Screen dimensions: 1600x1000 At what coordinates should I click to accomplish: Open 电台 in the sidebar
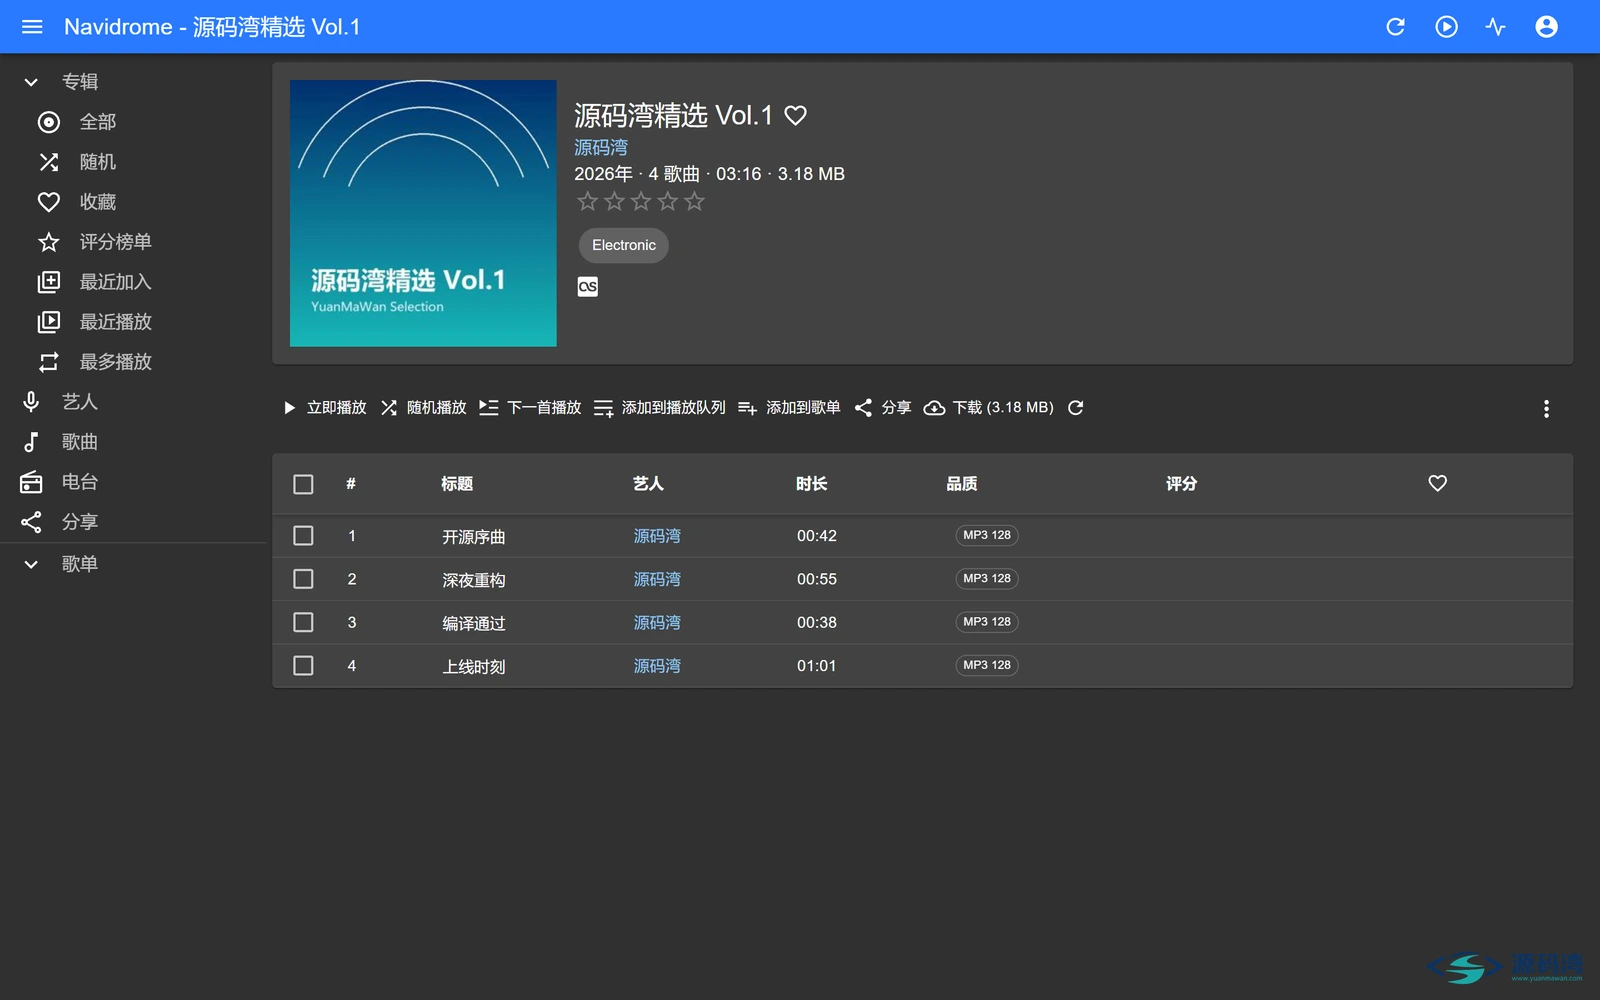(133, 482)
